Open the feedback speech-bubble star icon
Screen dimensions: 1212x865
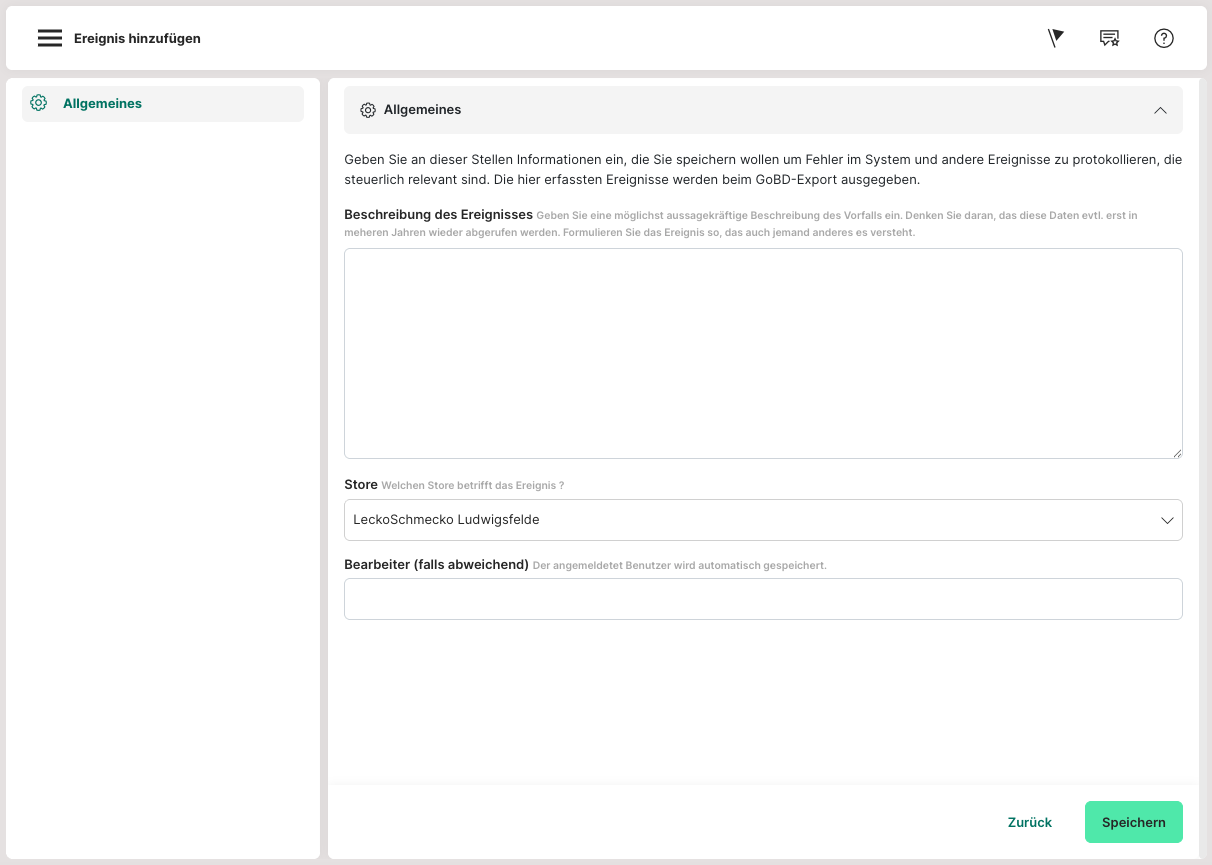point(1109,38)
